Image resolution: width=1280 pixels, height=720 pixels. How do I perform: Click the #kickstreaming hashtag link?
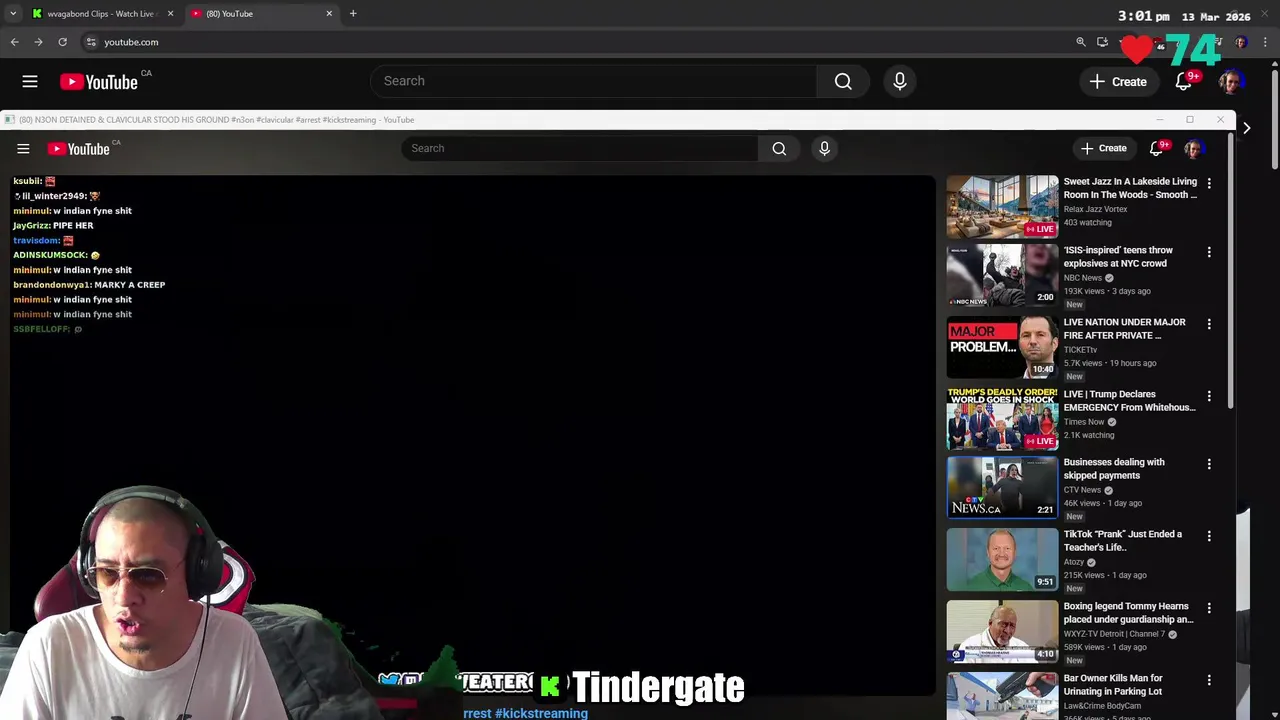click(541, 713)
